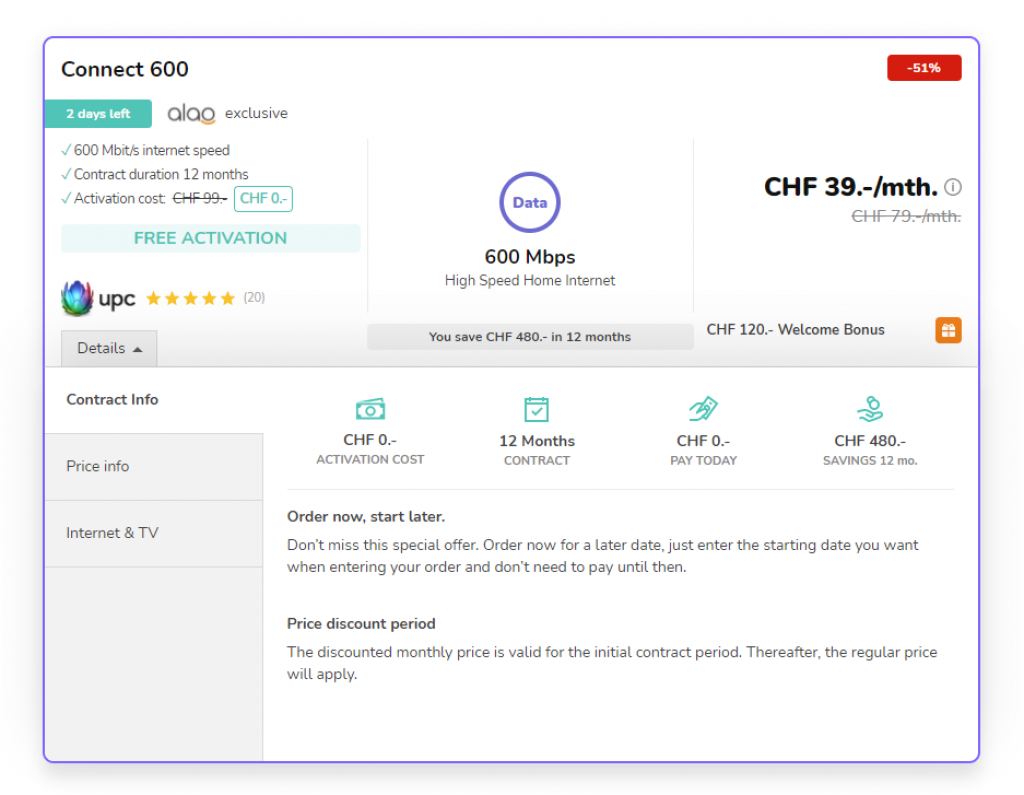The width and height of the screenshot is (1024, 795).
Task: Click the red -51% discount badge
Action: pos(923,68)
